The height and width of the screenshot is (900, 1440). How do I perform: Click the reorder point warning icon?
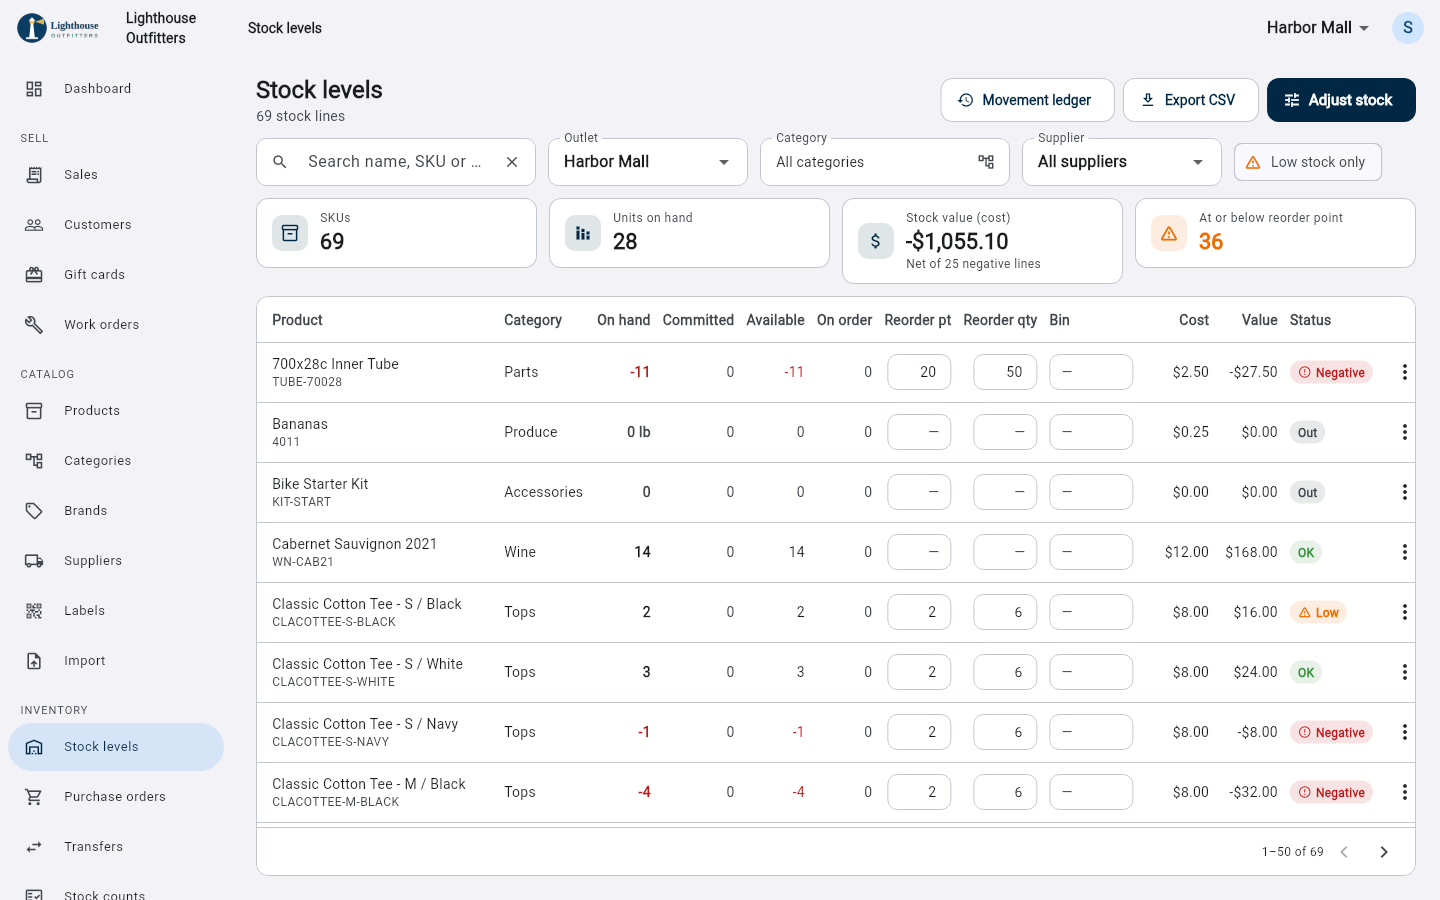click(1169, 233)
